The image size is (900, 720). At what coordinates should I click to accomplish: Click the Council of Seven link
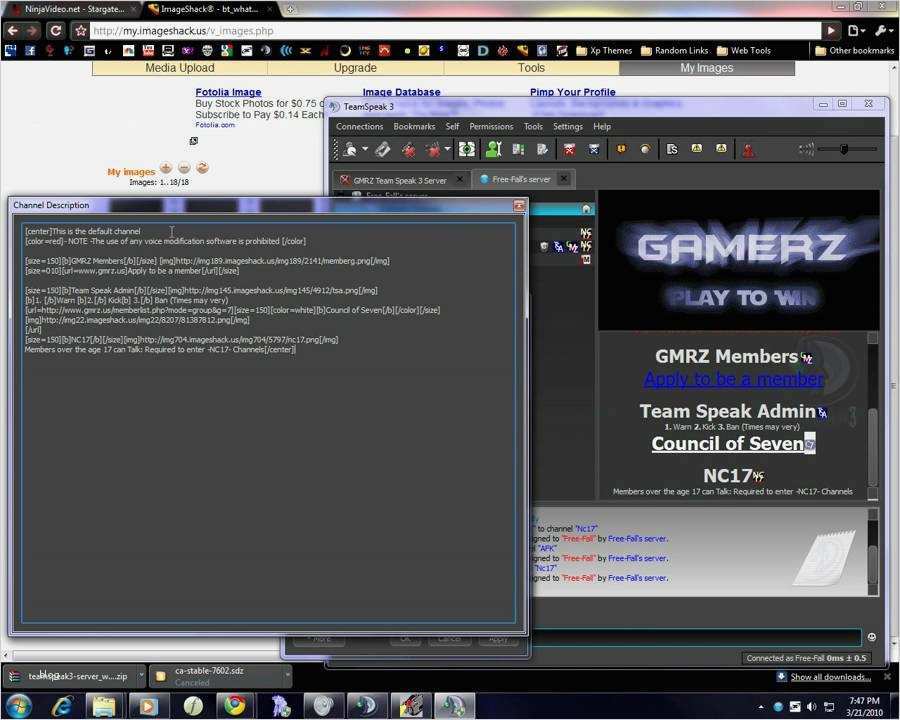727,443
